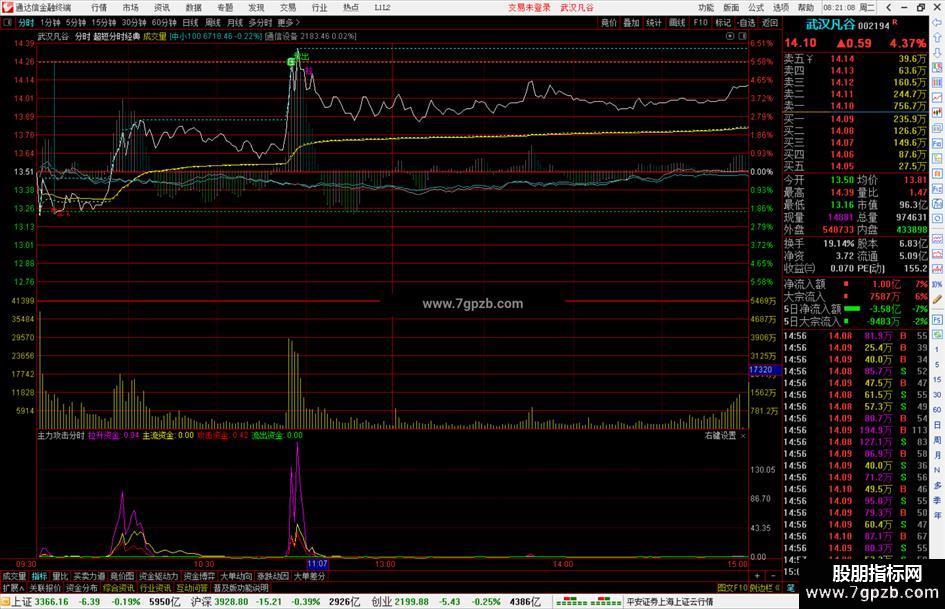Select the 大单动向 indicator tab

(236, 576)
